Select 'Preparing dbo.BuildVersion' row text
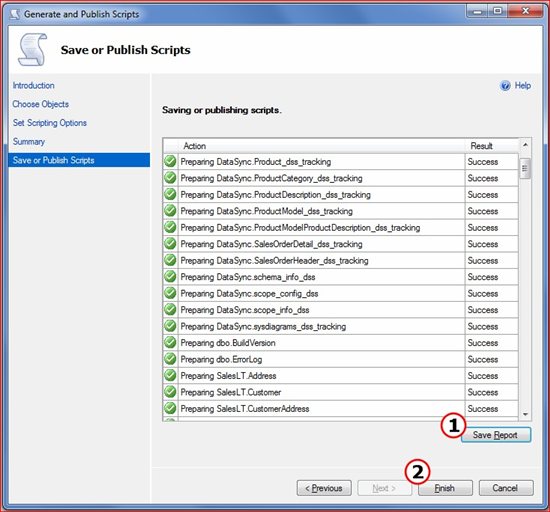Screen dimensions: 550x512 click(228, 343)
